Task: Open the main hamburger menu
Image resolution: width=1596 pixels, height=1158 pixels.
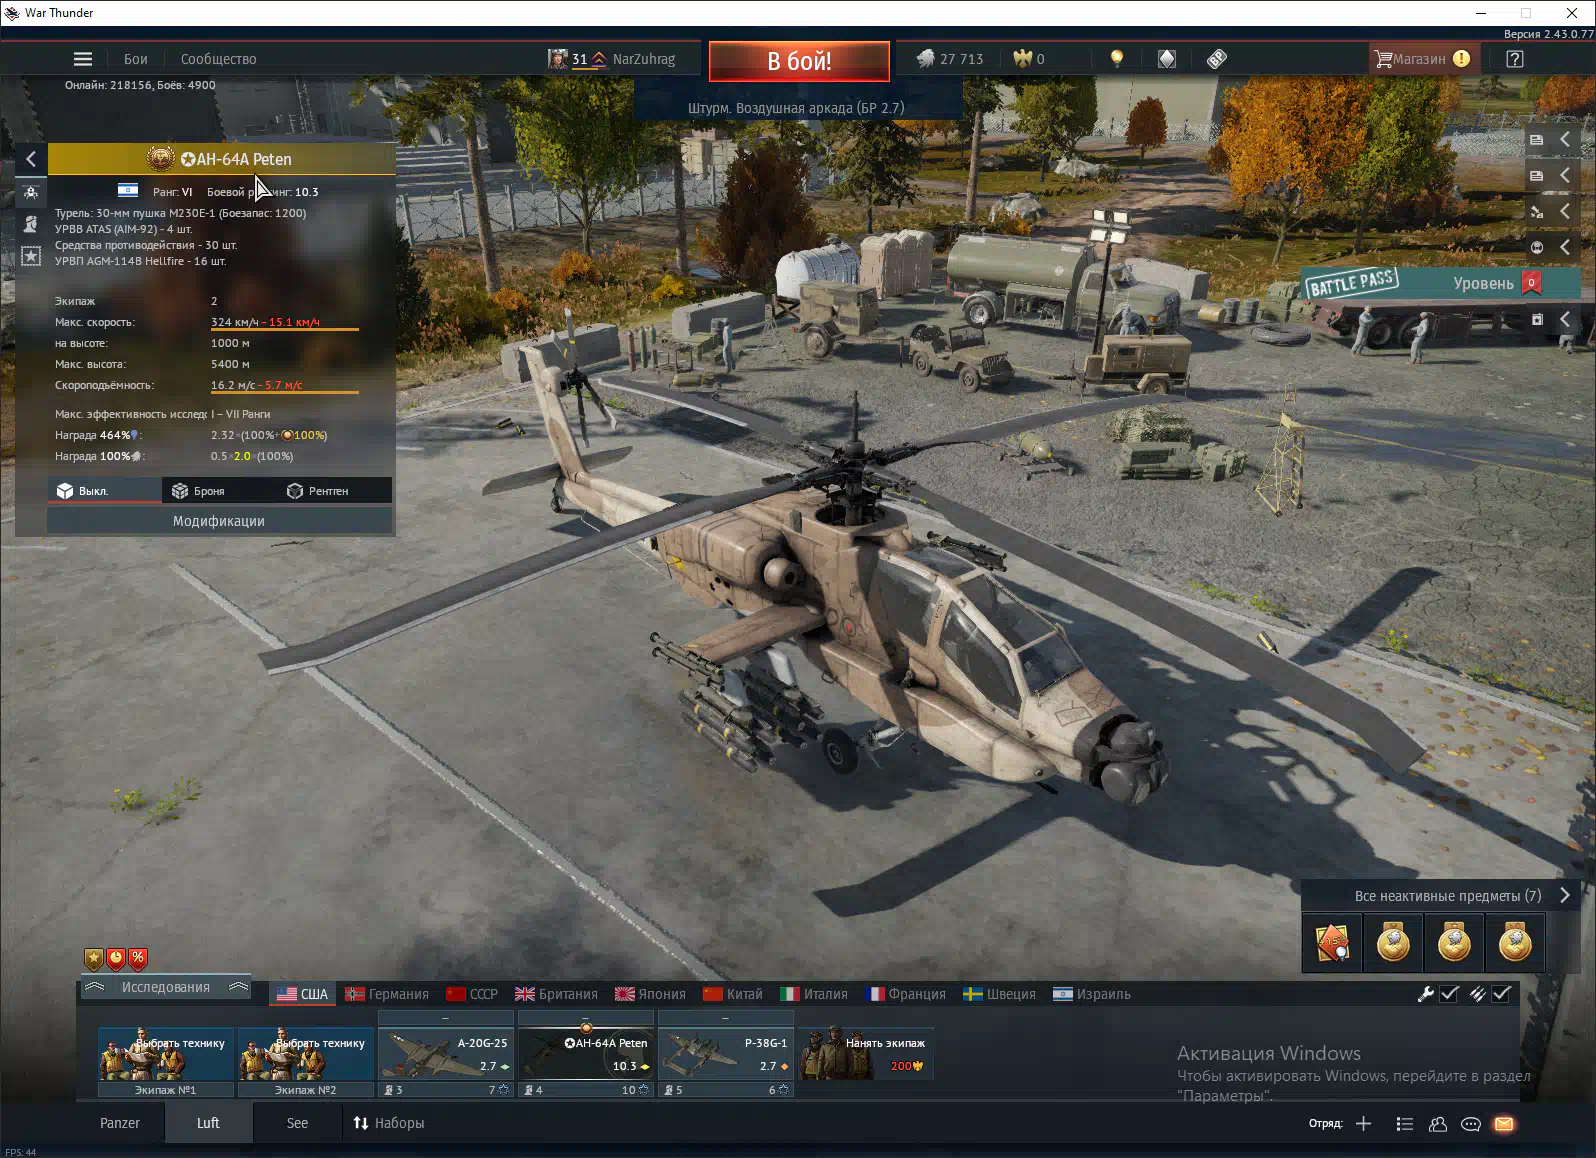Action: (83, 59)
